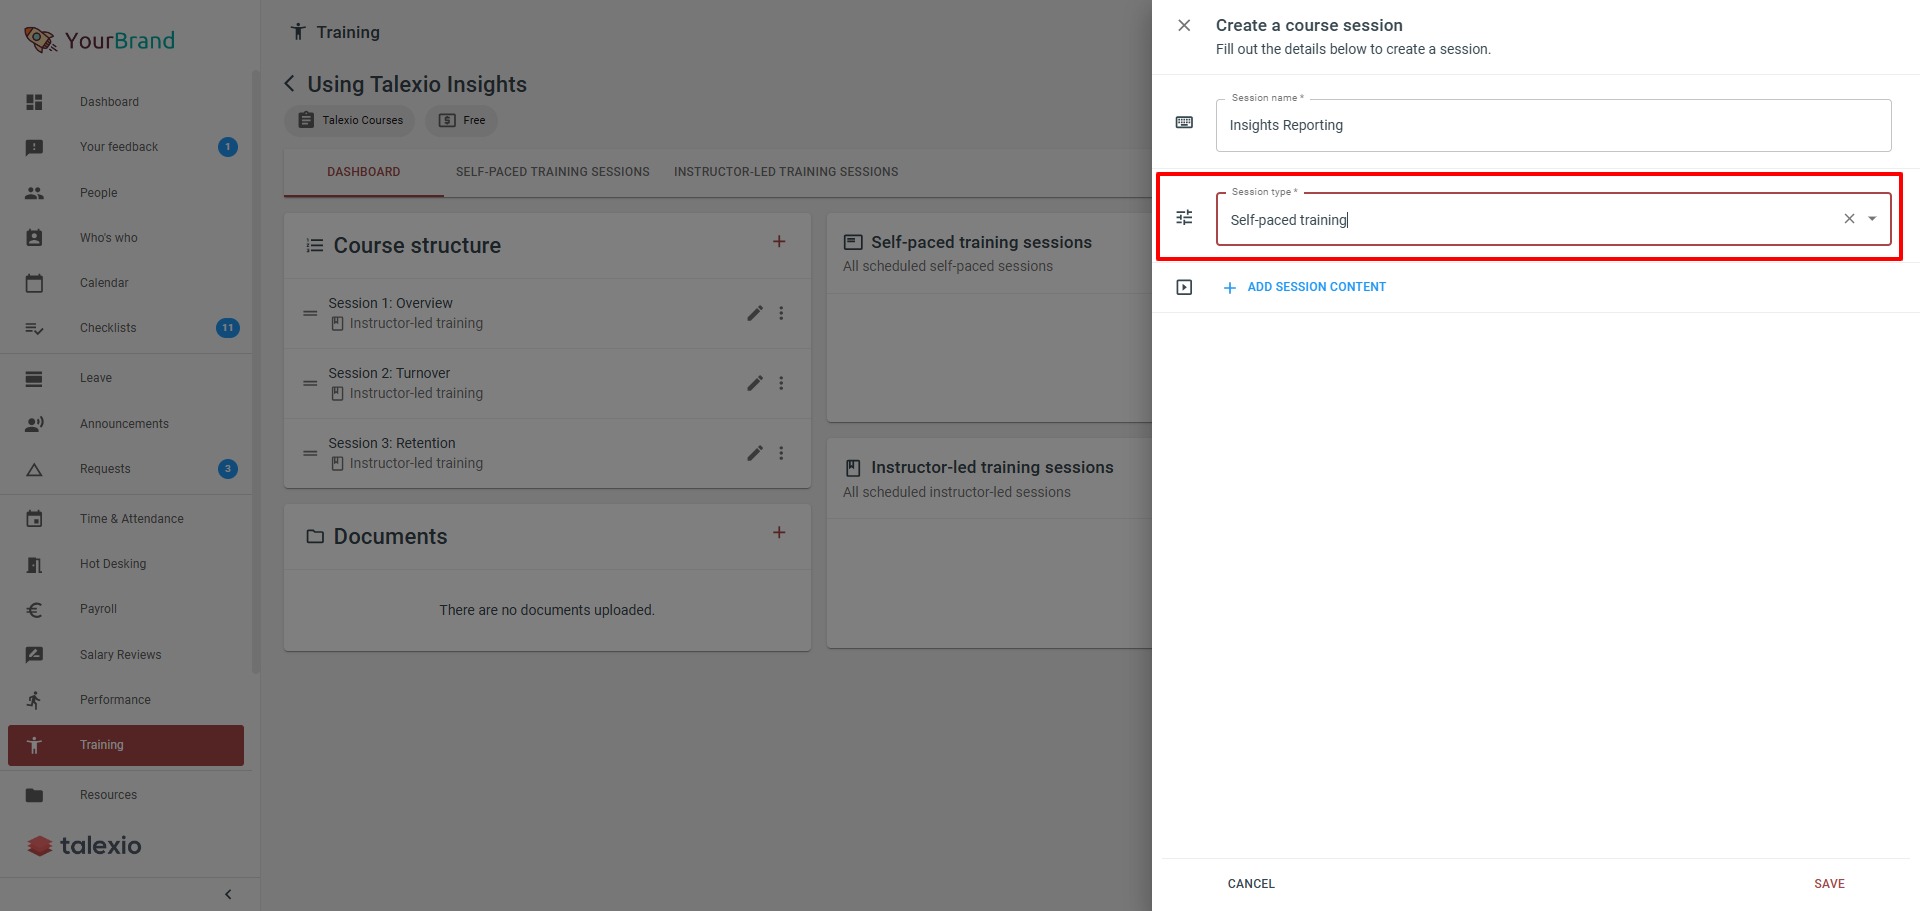
Task: Switch to the Dashboard tab
Action: tap(364, 172)
